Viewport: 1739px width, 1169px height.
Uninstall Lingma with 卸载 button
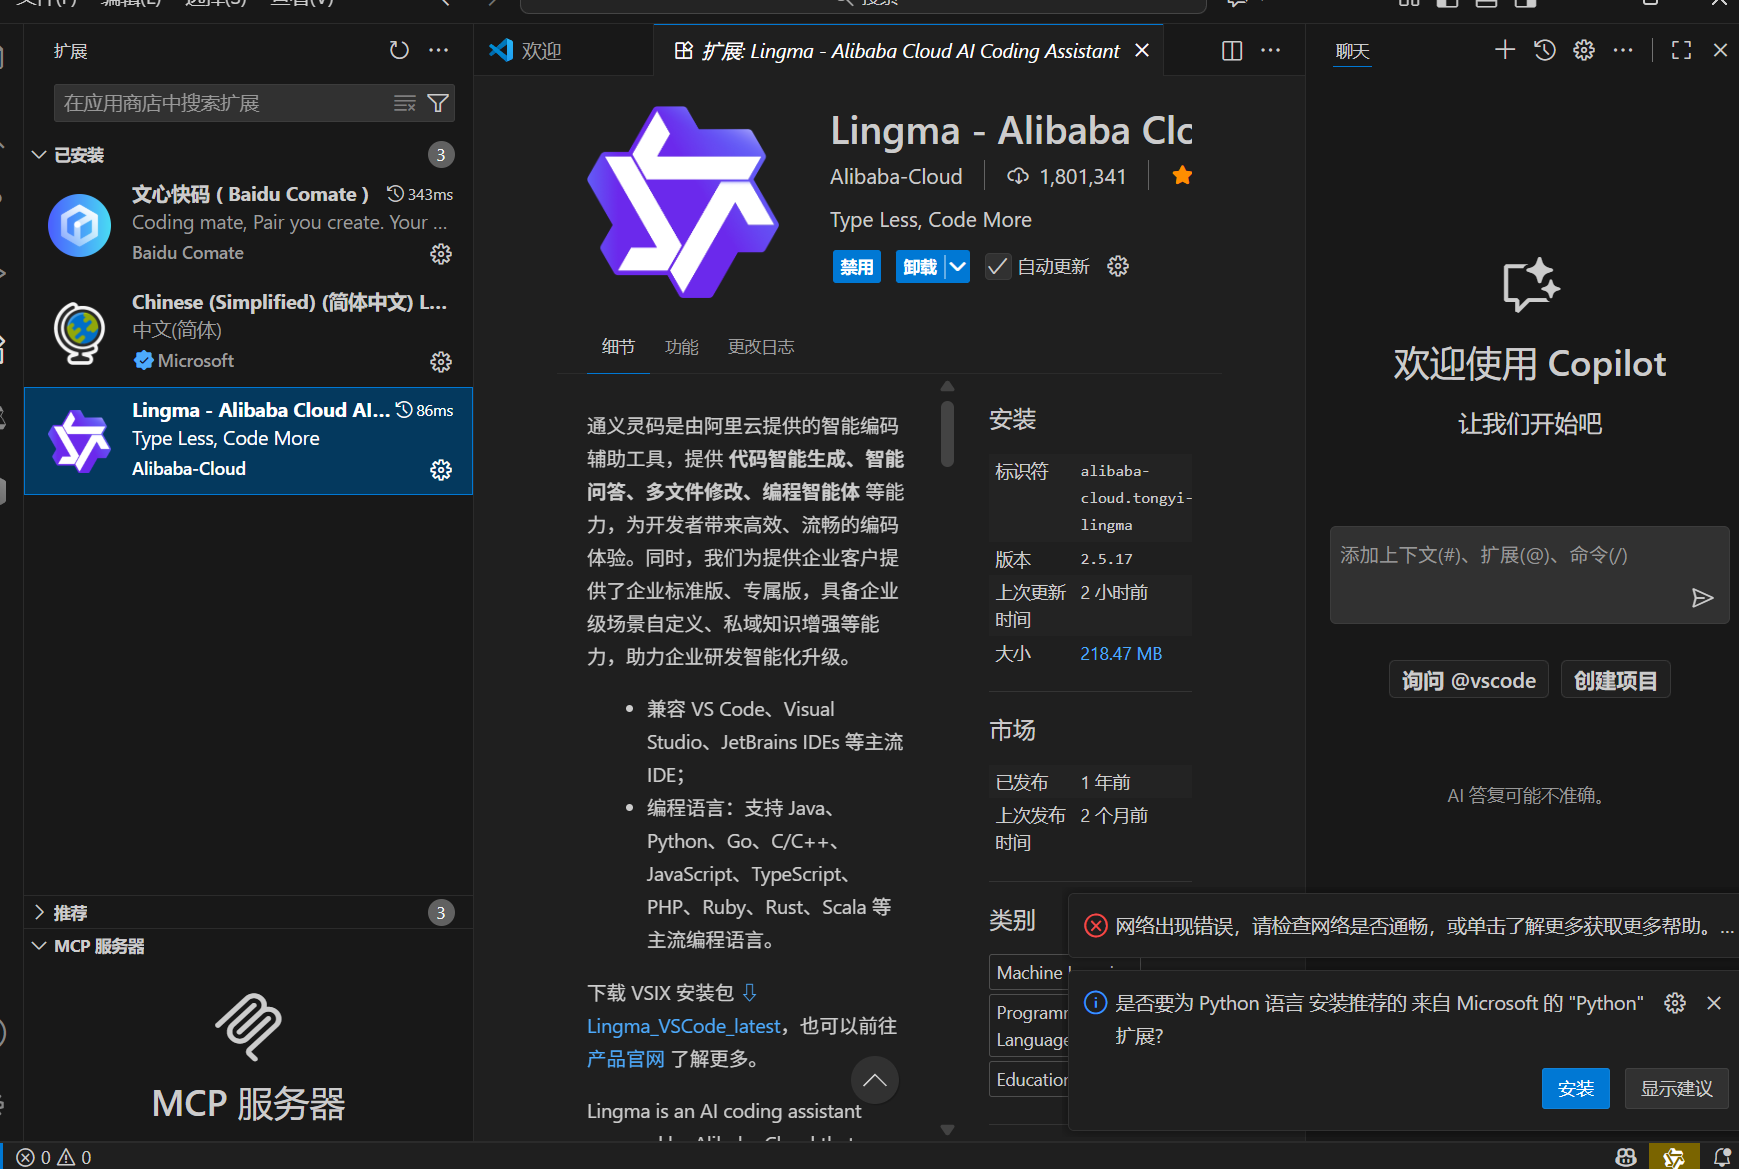(920, 267)
